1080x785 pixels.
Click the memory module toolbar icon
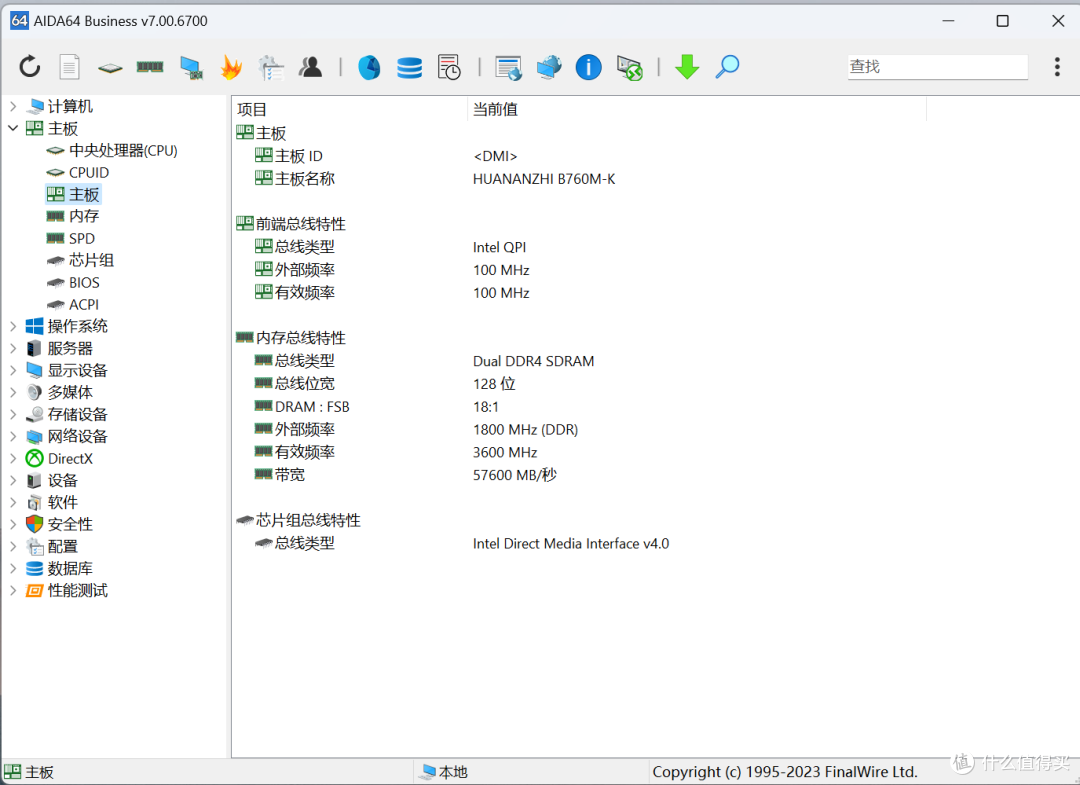[149, 67]
